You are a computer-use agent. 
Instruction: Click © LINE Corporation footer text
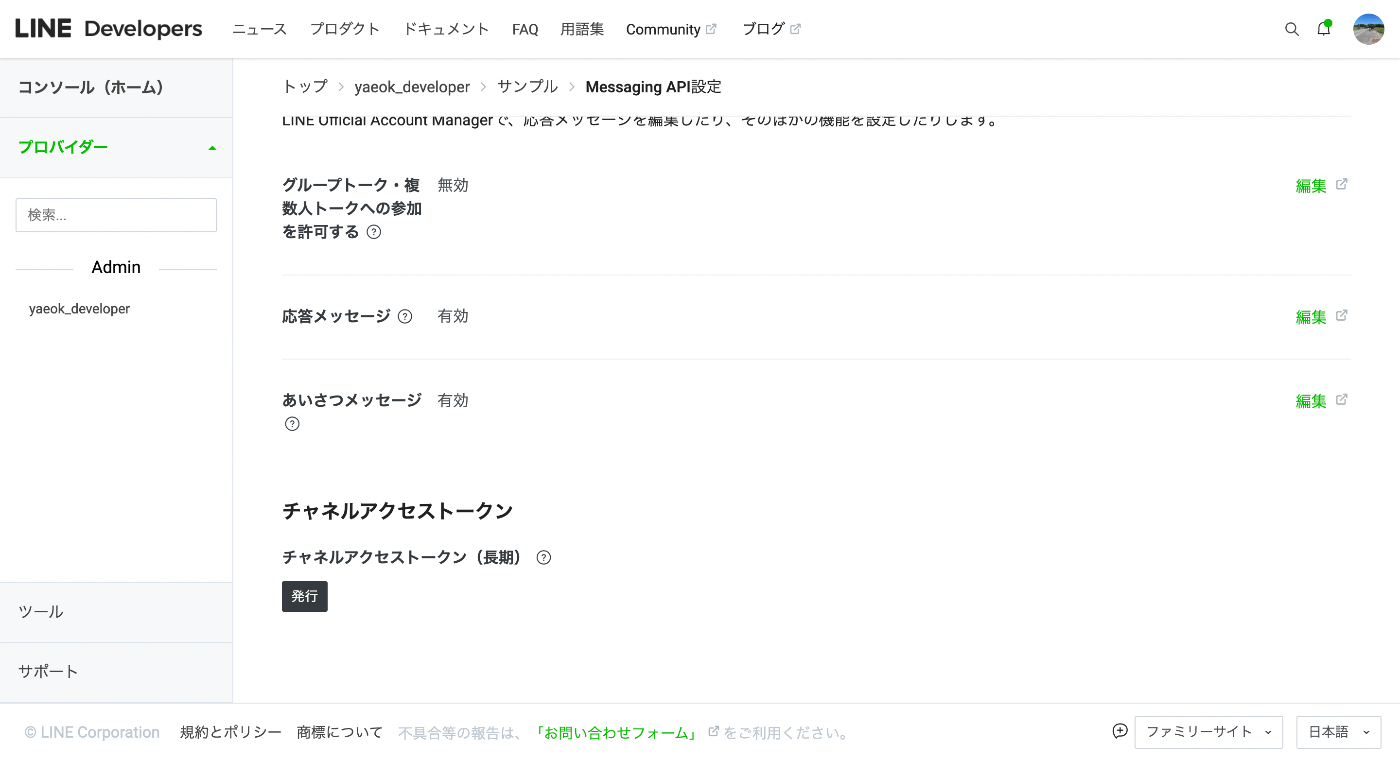92,733
